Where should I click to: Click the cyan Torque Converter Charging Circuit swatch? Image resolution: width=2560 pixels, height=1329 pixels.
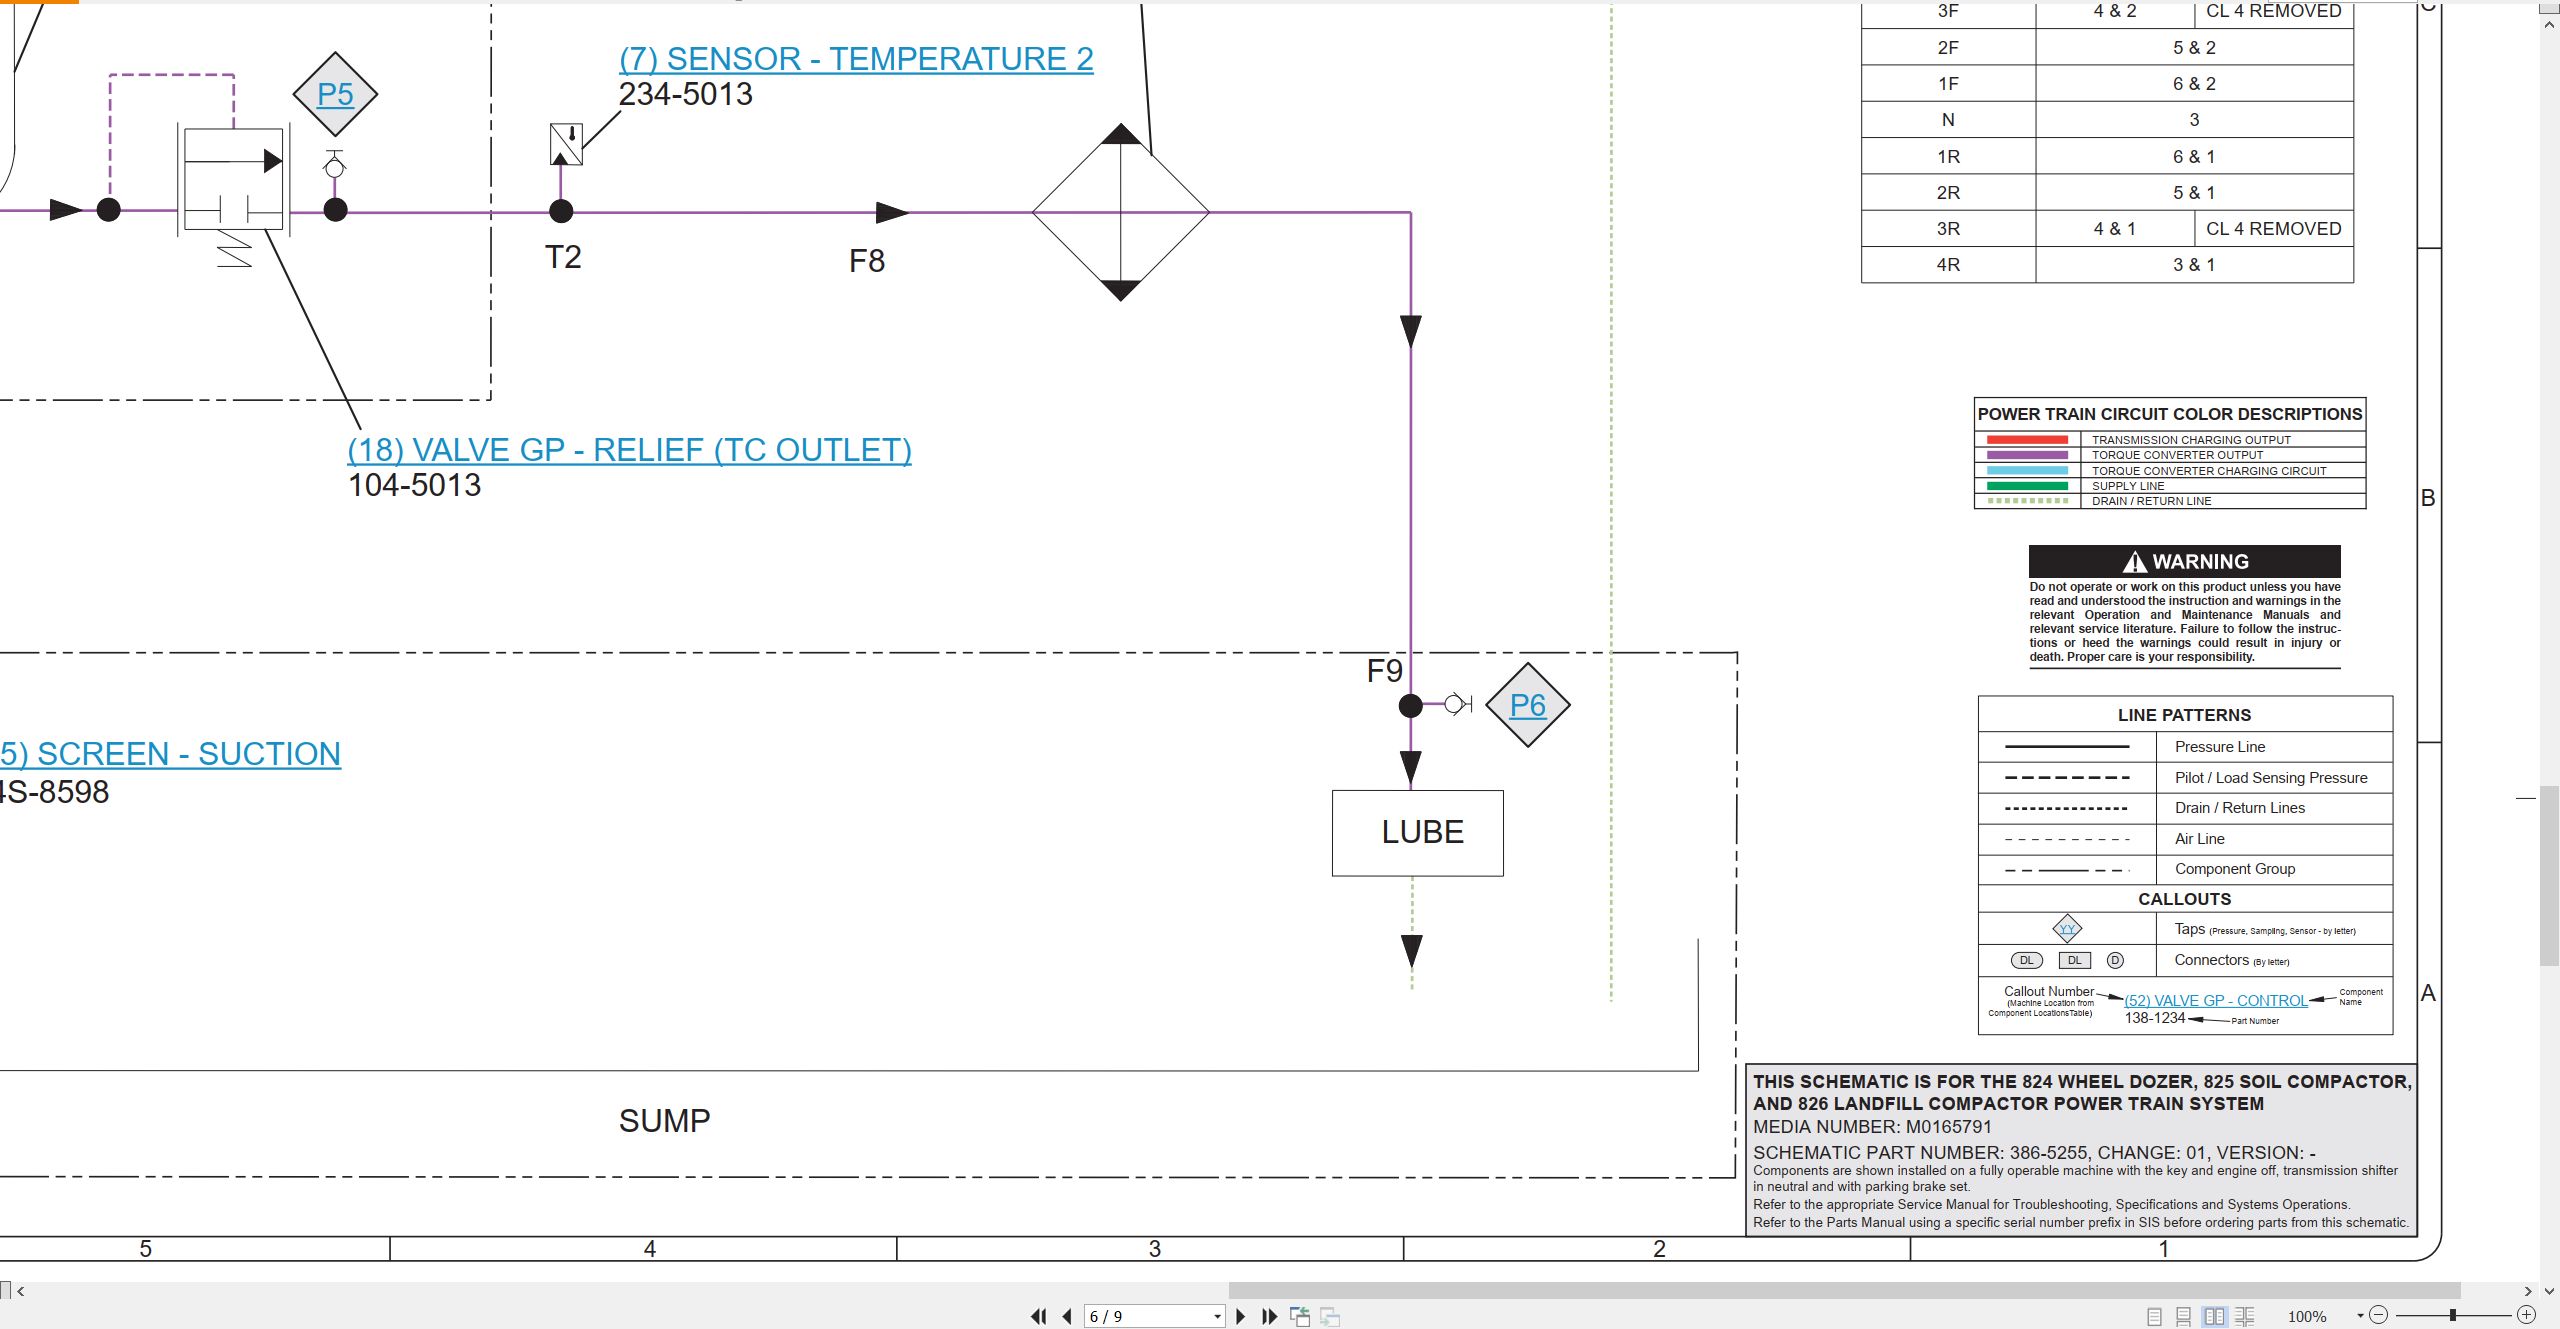click(2027, 471)
